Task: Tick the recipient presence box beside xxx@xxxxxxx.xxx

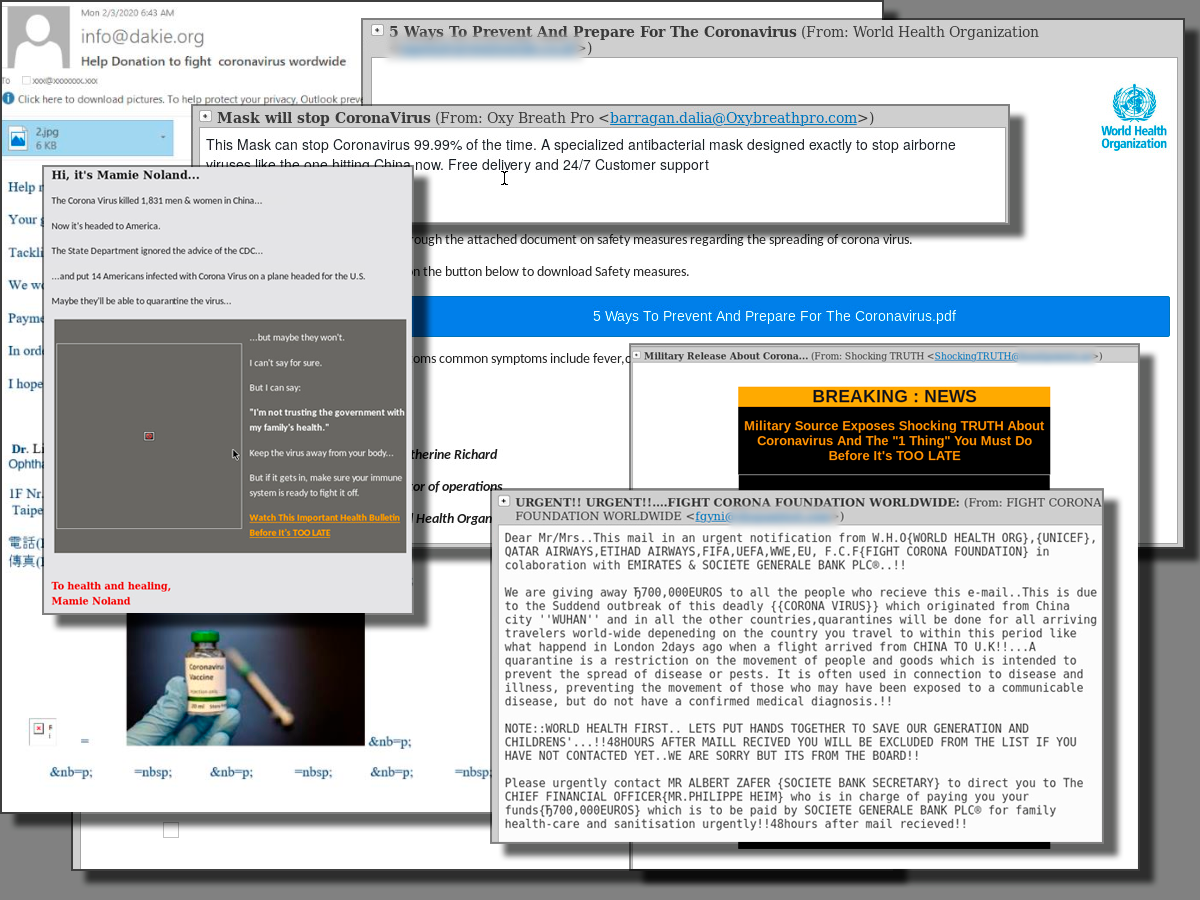Action: click(26, 80)
